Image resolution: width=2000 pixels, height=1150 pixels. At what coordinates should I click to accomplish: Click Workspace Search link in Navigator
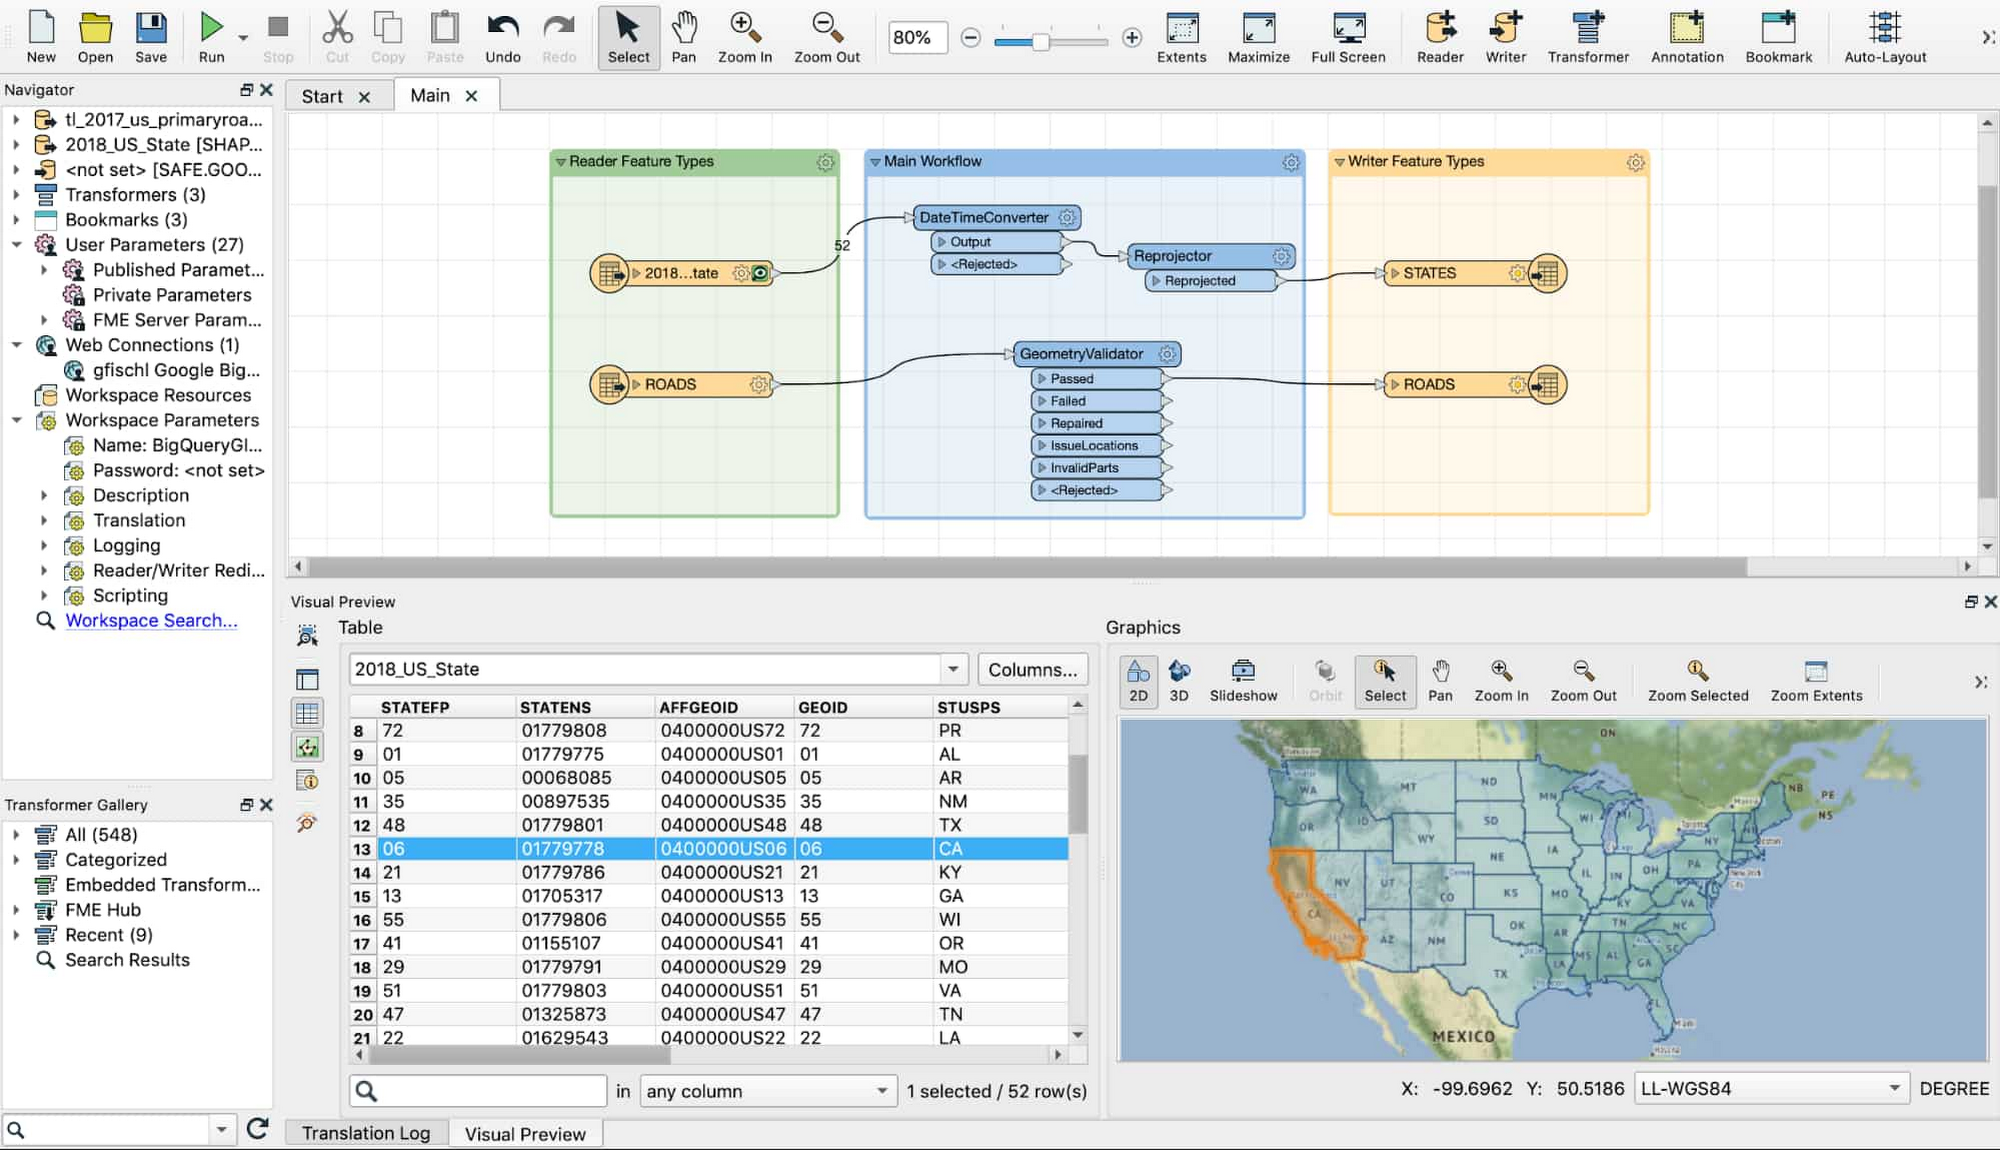pos(151,620)
